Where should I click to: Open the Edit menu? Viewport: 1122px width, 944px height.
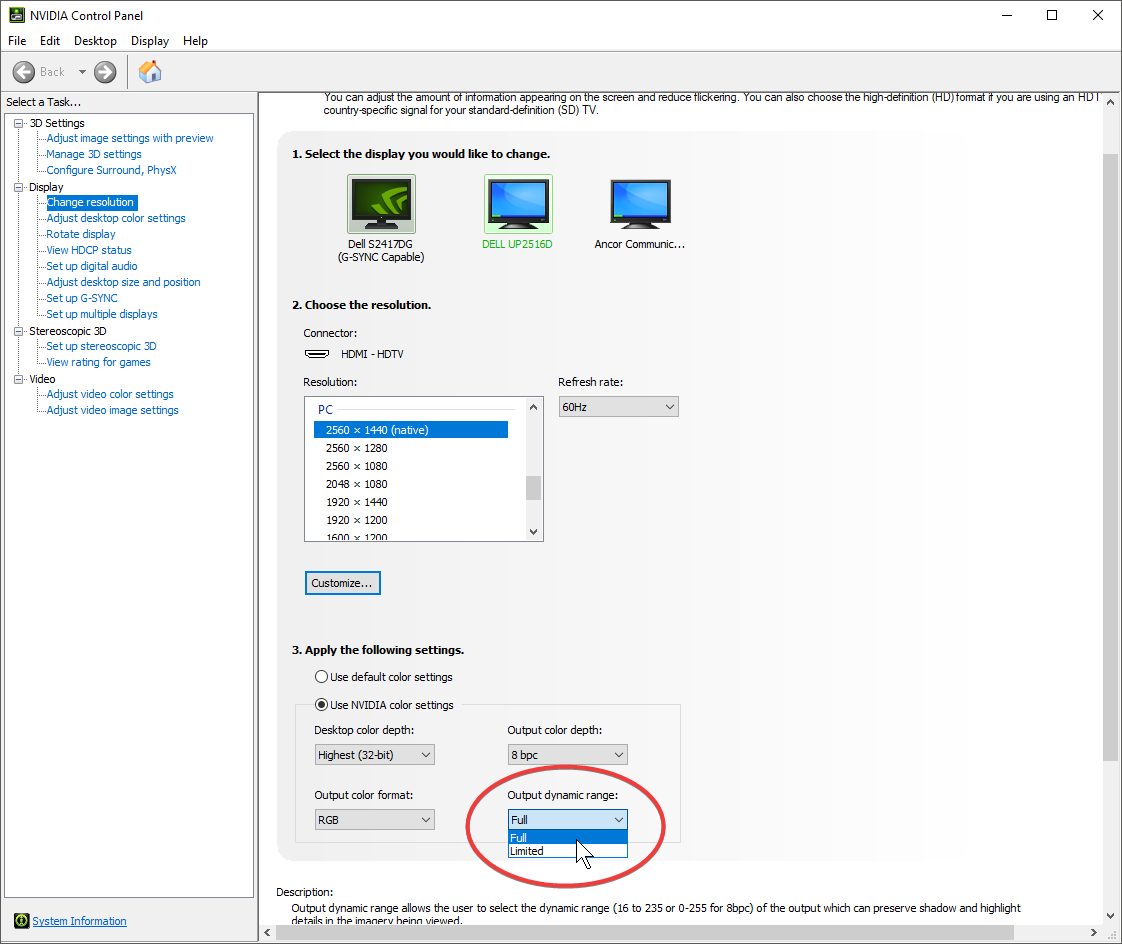[50, 41]
